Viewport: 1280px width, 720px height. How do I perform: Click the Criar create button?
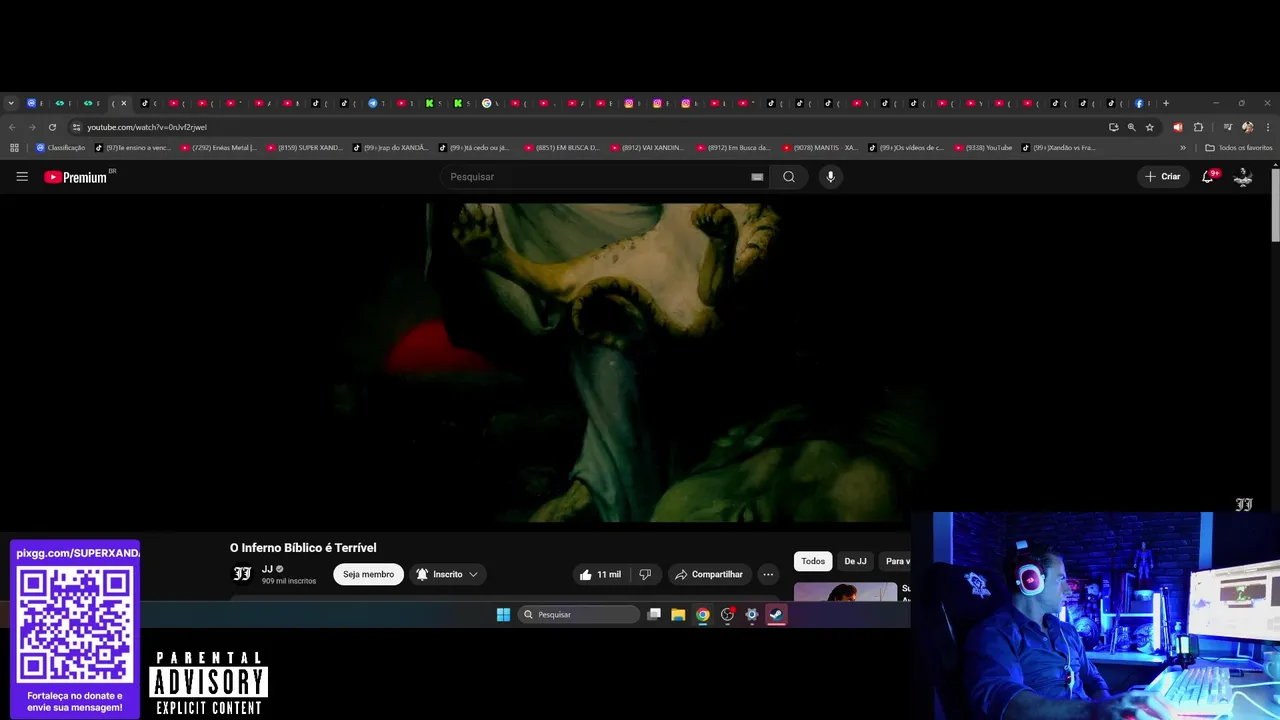pyautogui.click(x=1163, y=177)
